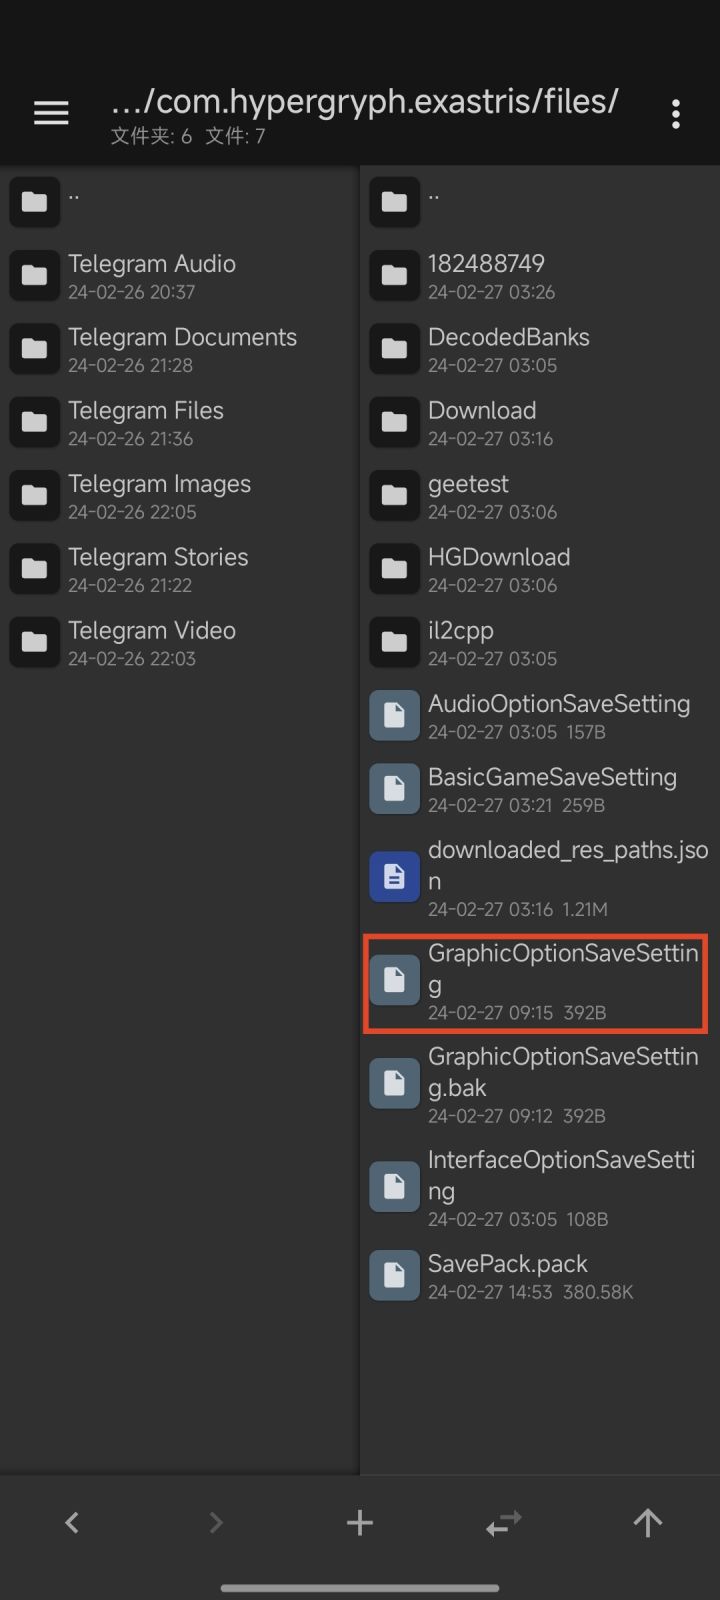This screenshot has width=720, height=1600.
Task: Open the Telegram Audio folder
Action: [152, 275]
